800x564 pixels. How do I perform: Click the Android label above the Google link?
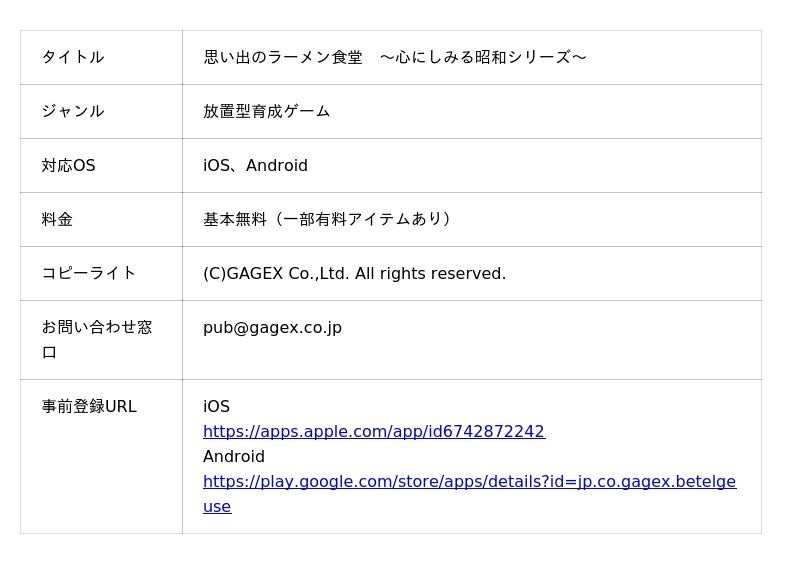click(234, 457)
